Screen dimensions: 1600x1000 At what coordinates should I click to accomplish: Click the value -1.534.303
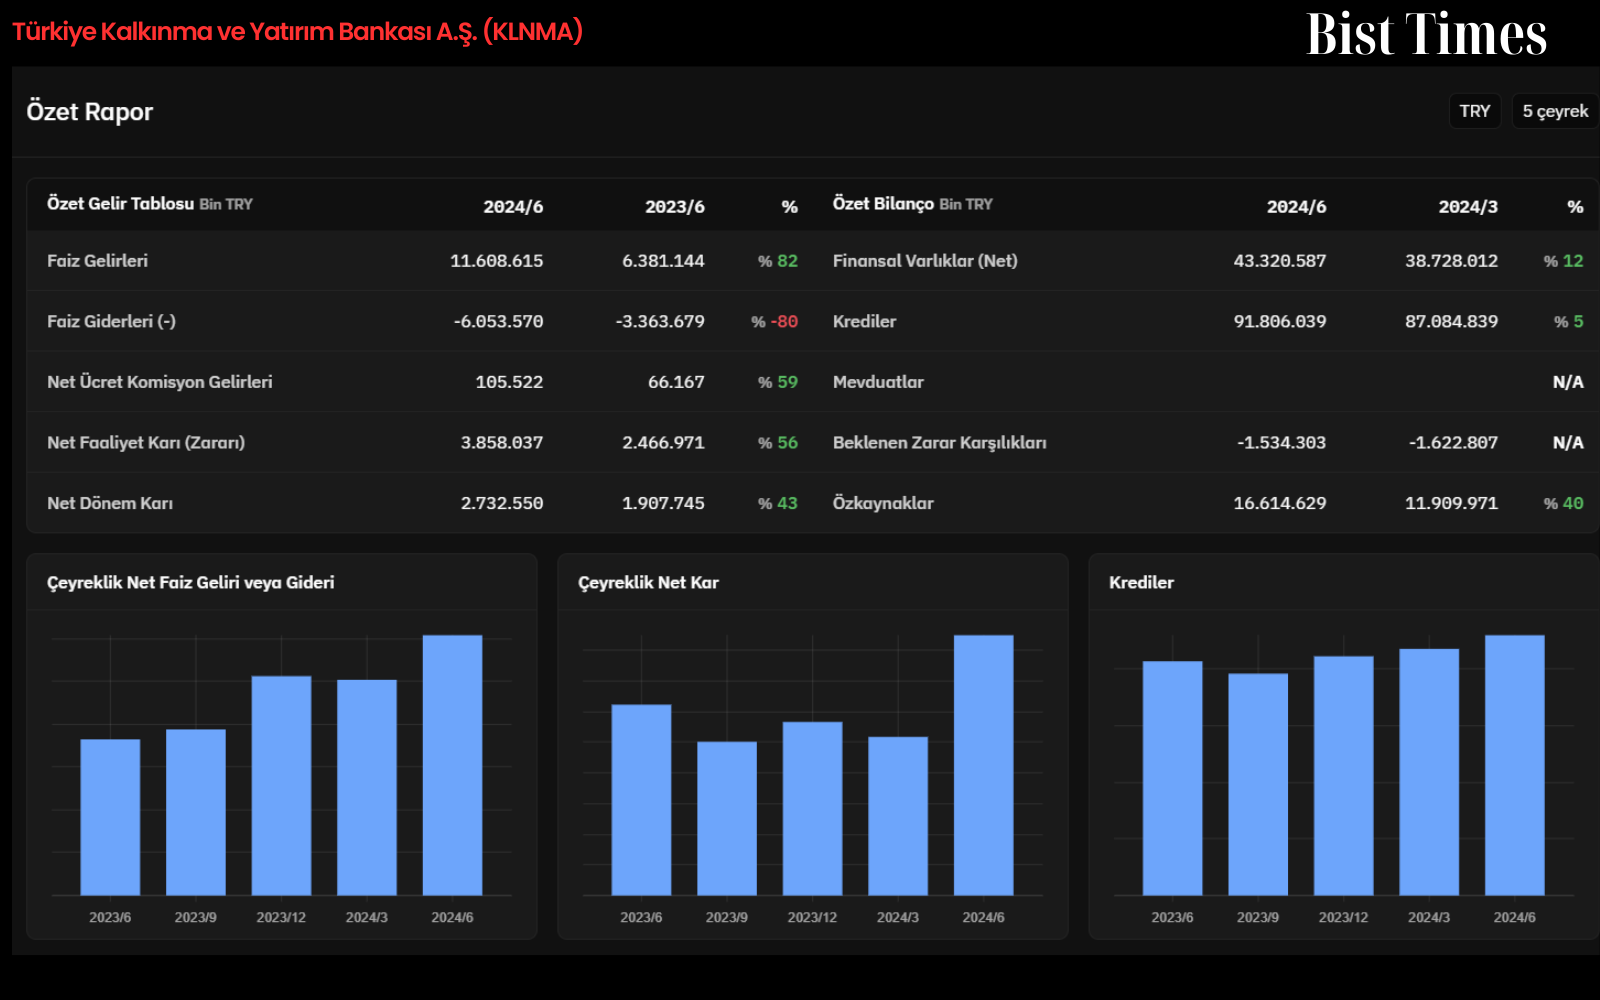pyautogui.click(x=1281, y=442)
